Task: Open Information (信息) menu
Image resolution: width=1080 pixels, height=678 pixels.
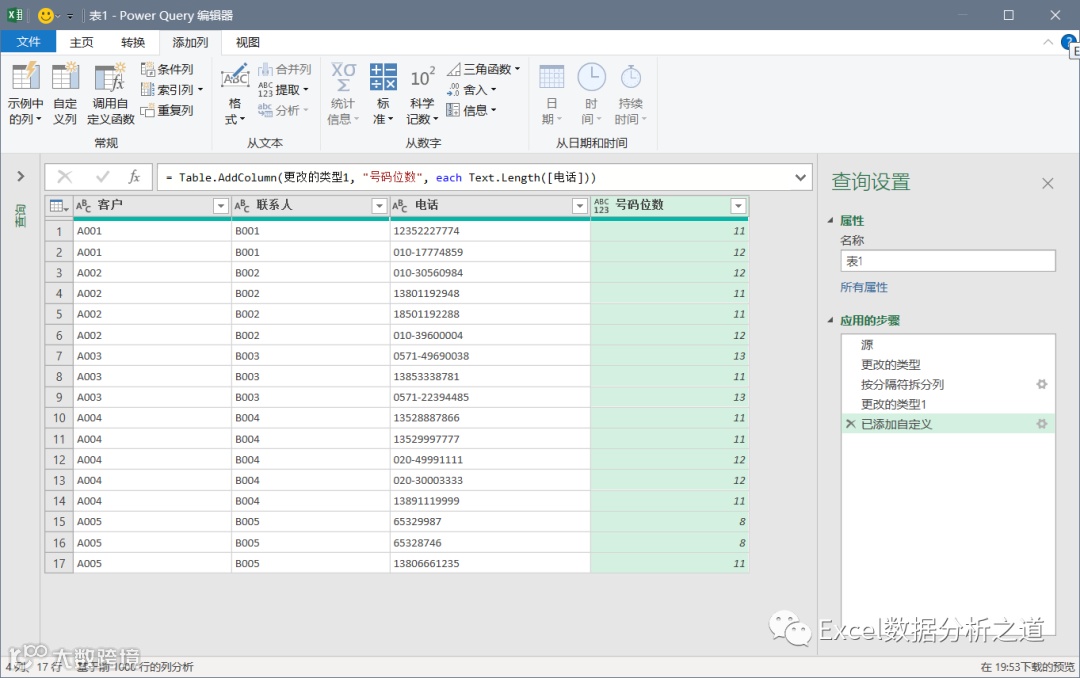Action: [471, 110]
